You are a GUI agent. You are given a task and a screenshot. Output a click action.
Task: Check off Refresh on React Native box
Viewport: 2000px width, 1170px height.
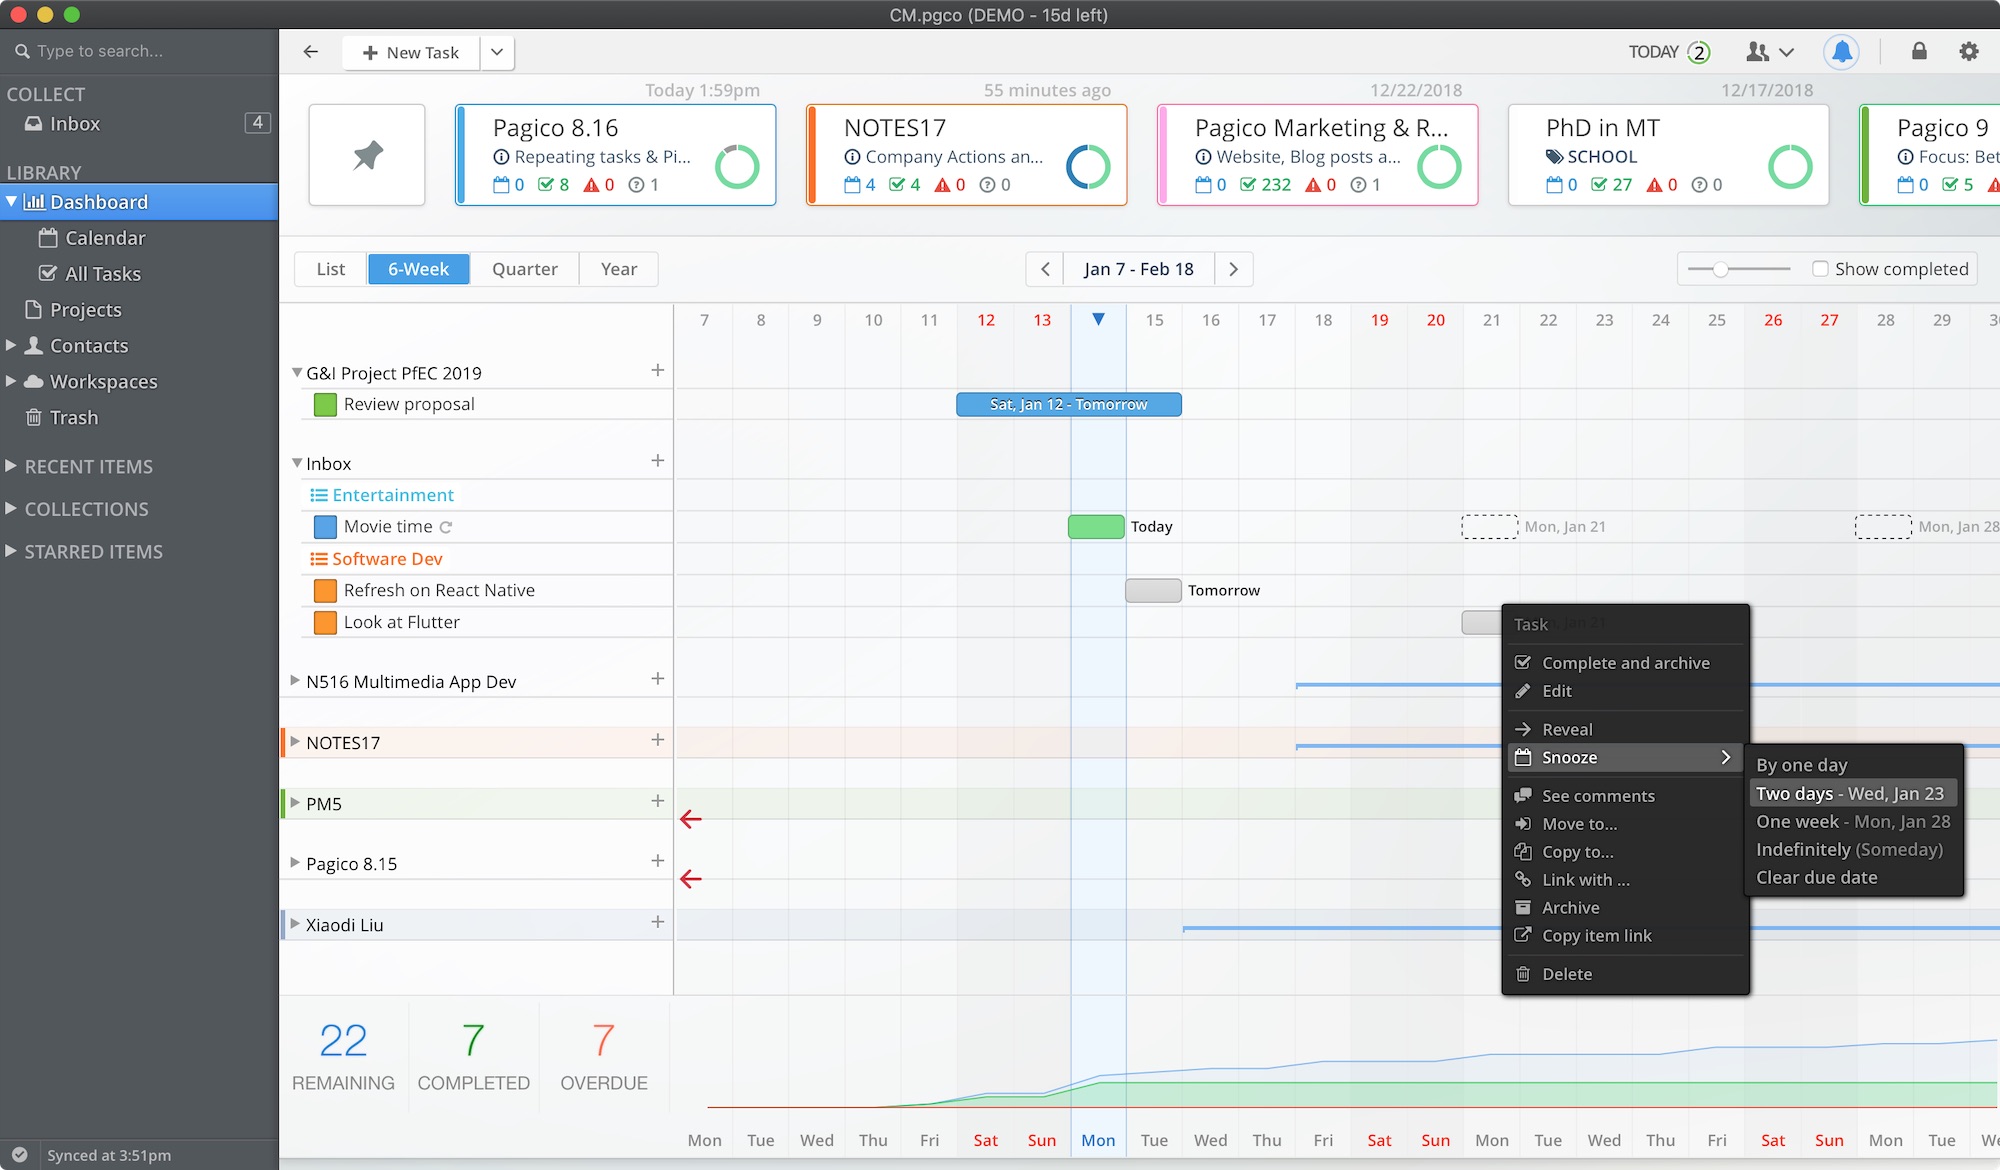[x=325, y=591]
